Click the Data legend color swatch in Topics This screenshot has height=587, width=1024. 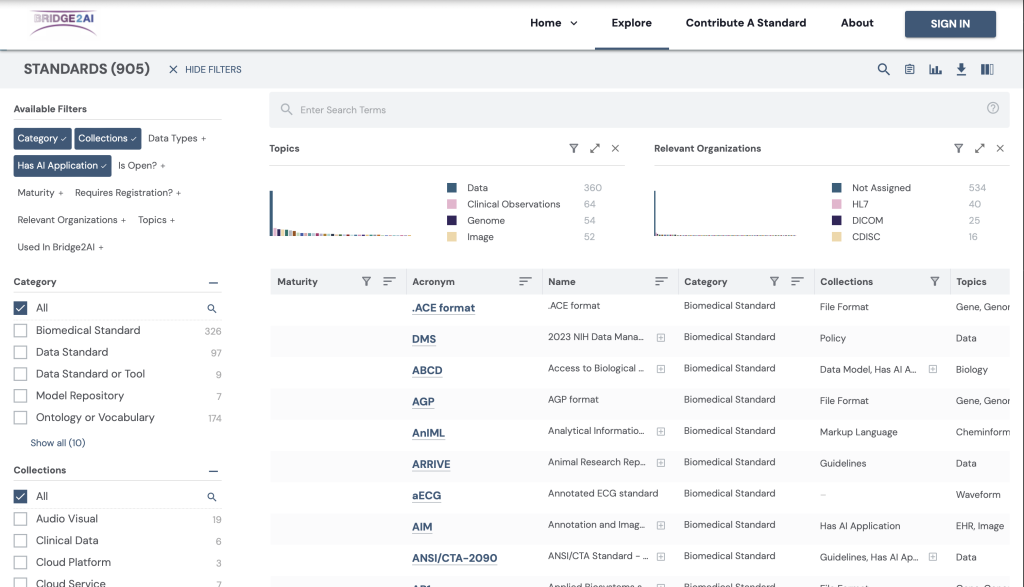(452, 188)
